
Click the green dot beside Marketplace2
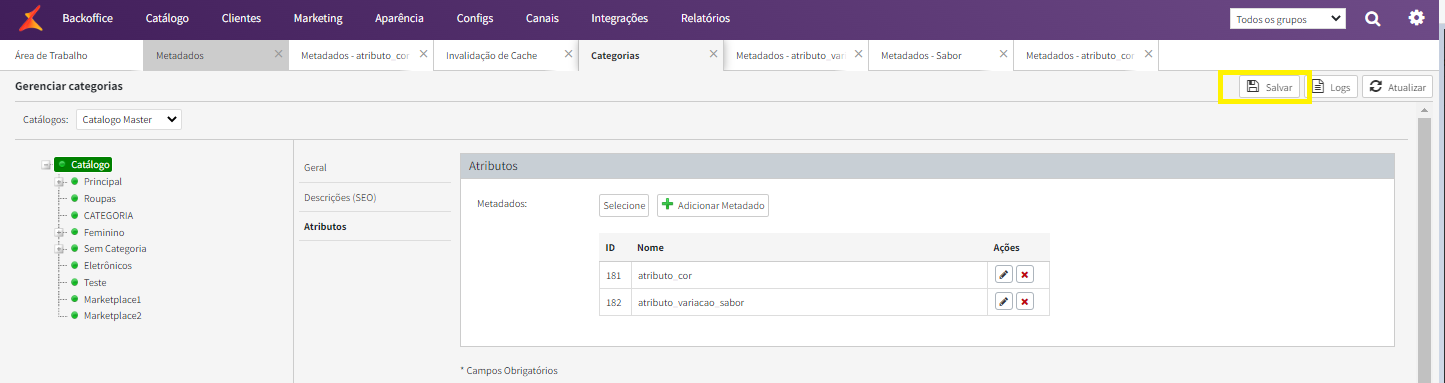pos(74,315)
